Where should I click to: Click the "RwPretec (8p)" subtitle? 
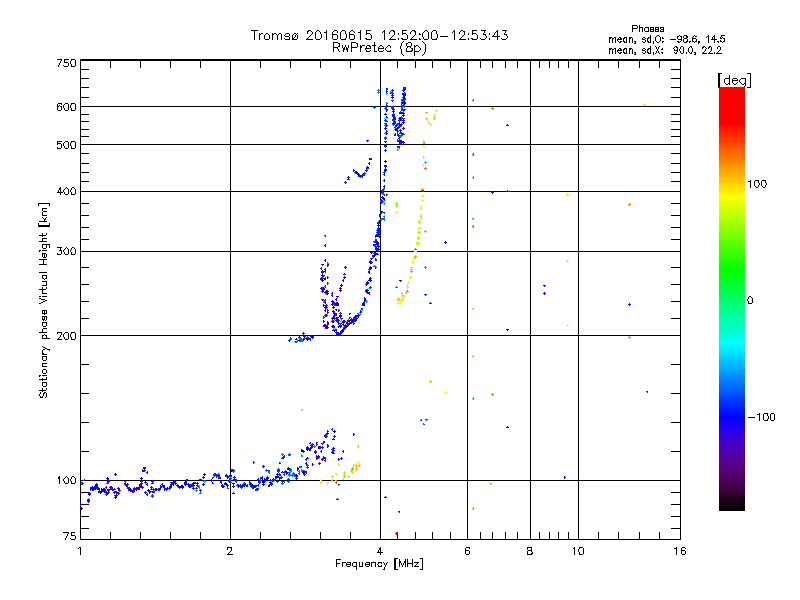click(x=379, y=48)
